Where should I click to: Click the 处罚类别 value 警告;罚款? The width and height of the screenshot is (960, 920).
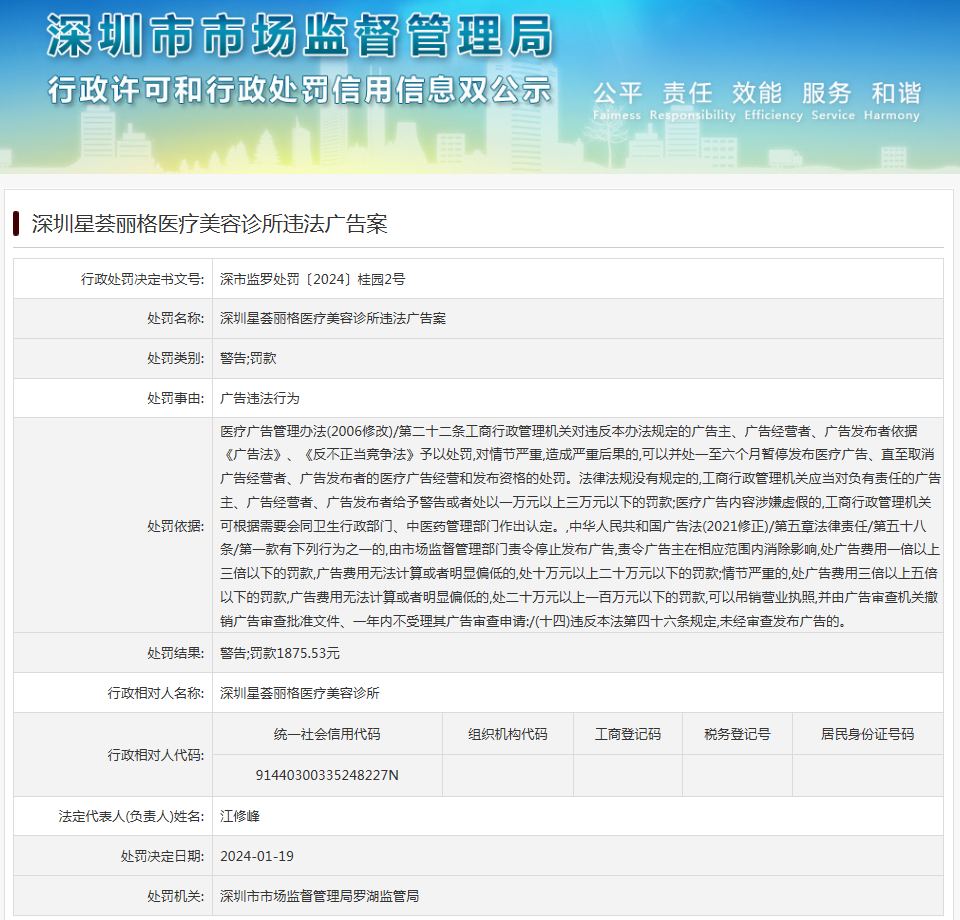point(249,358)
